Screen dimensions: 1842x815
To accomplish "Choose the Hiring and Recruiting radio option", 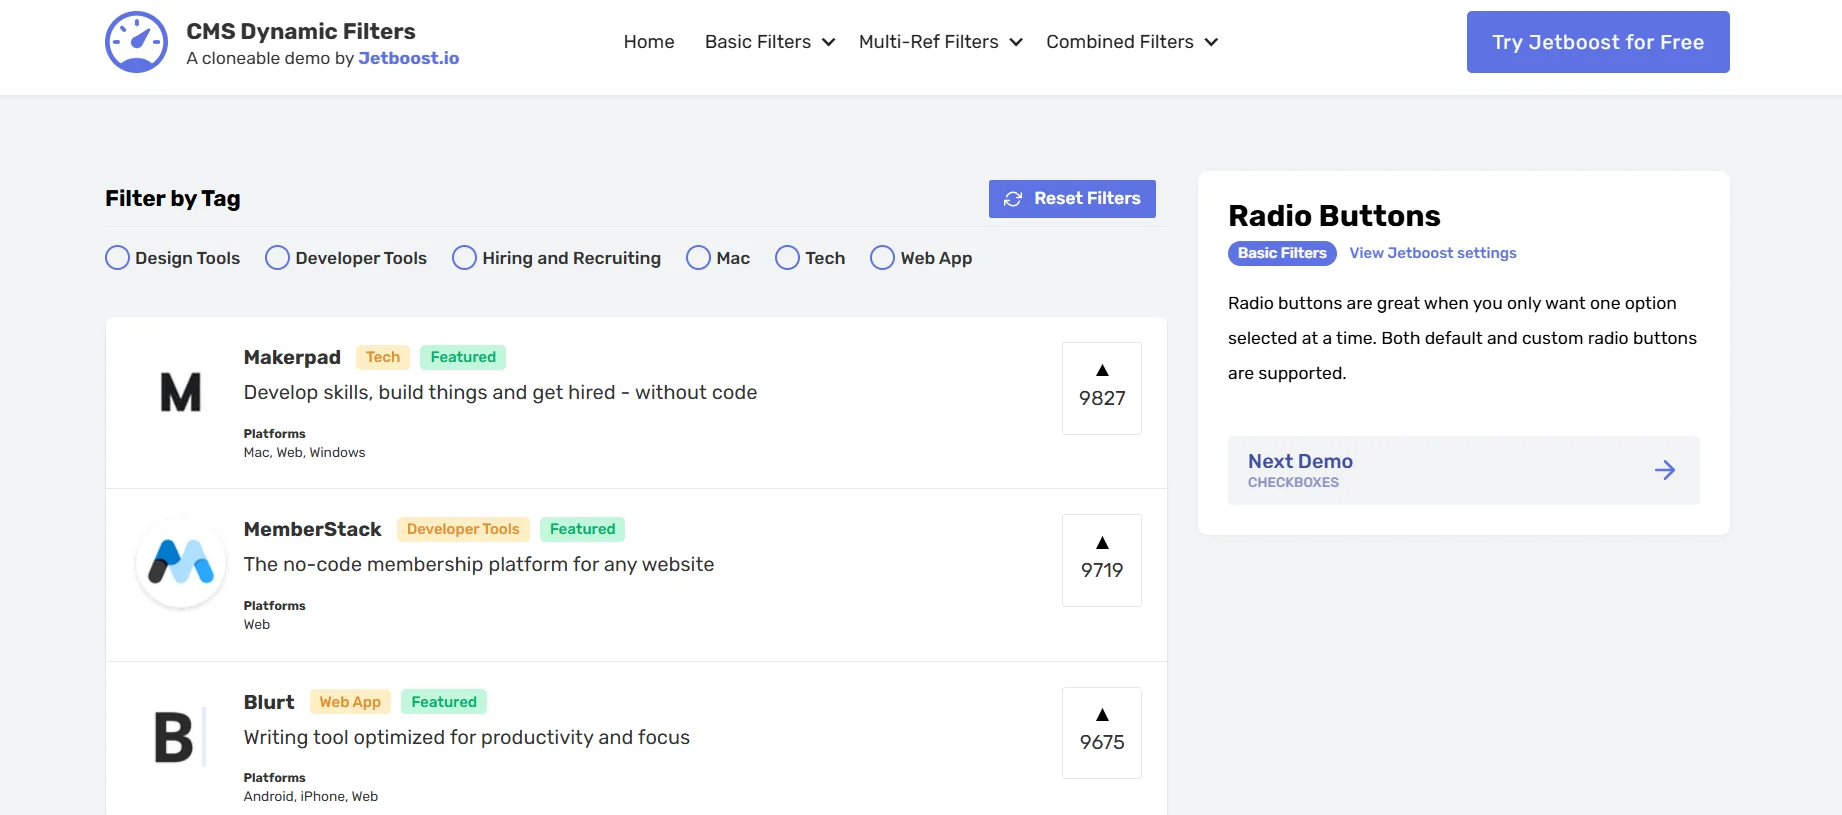I will tap(465, 258).
